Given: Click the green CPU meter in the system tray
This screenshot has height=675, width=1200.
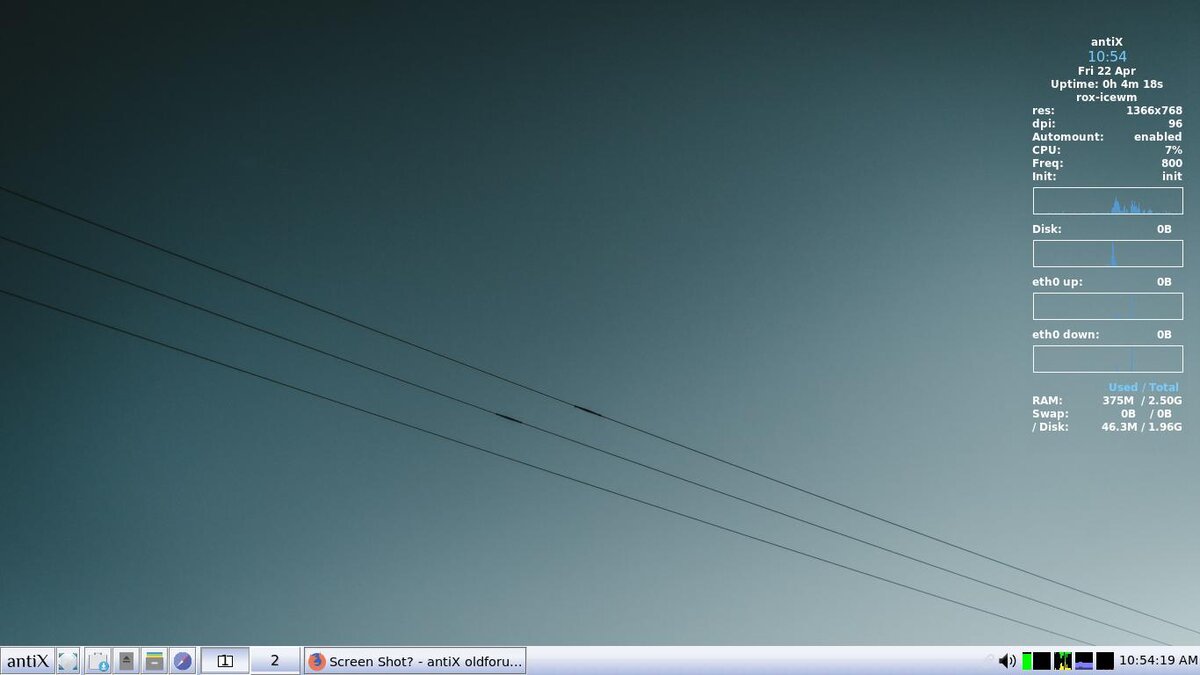Looking at the screenshot, I should point(1026,660).
